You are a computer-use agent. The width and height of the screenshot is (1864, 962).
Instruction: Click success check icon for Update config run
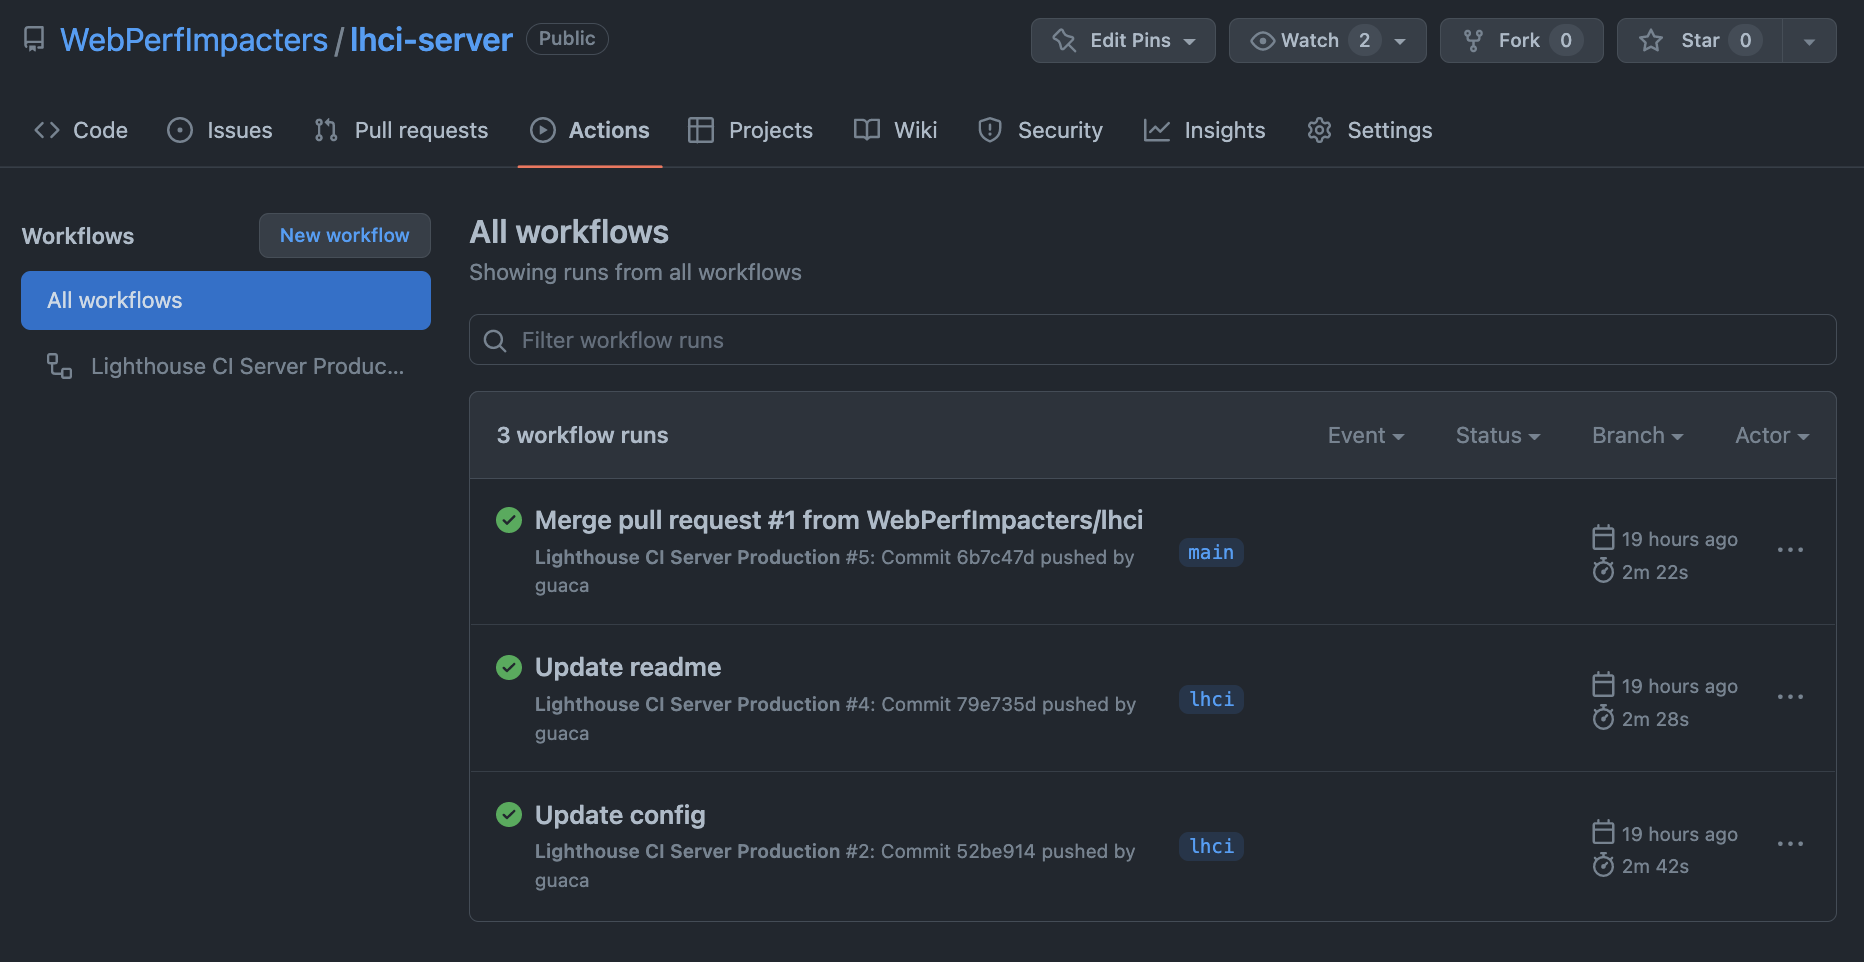pos(509,815)
